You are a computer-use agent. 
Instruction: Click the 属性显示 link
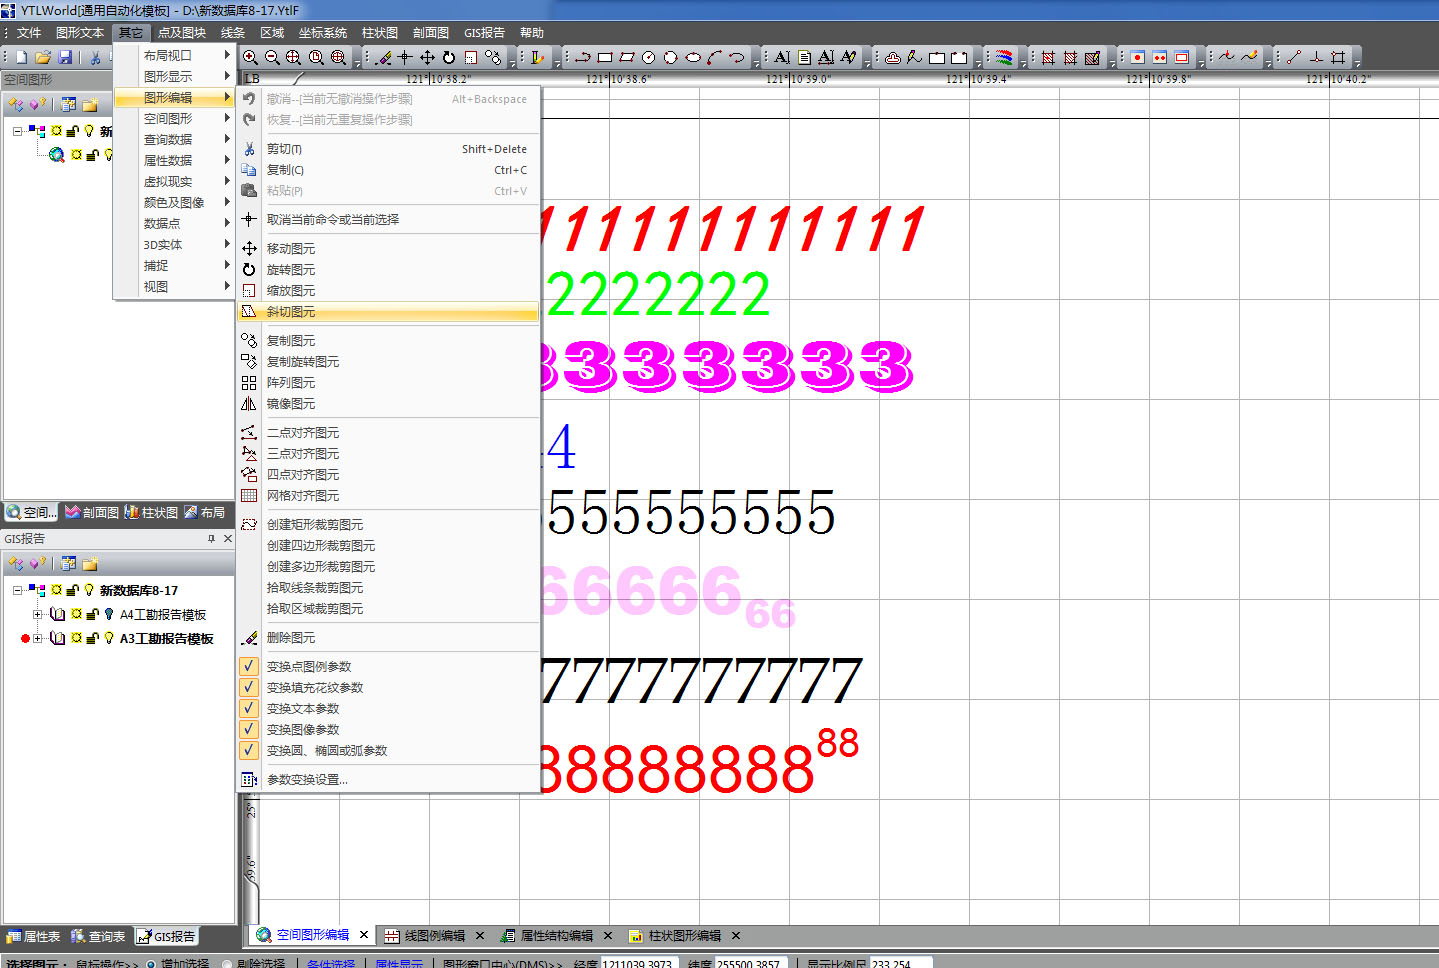(x=399, y=964)
